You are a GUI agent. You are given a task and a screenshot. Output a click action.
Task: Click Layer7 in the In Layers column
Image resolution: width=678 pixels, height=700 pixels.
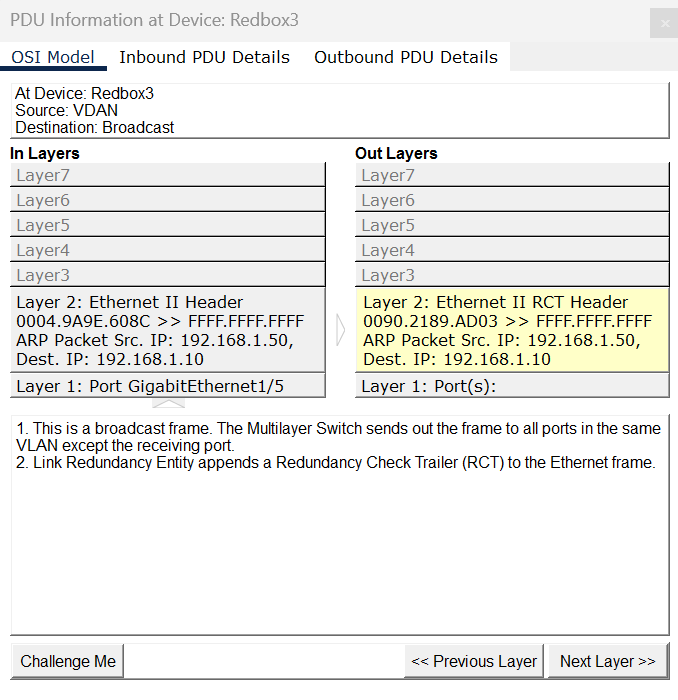pyautogui.click(x=168, y=175)
